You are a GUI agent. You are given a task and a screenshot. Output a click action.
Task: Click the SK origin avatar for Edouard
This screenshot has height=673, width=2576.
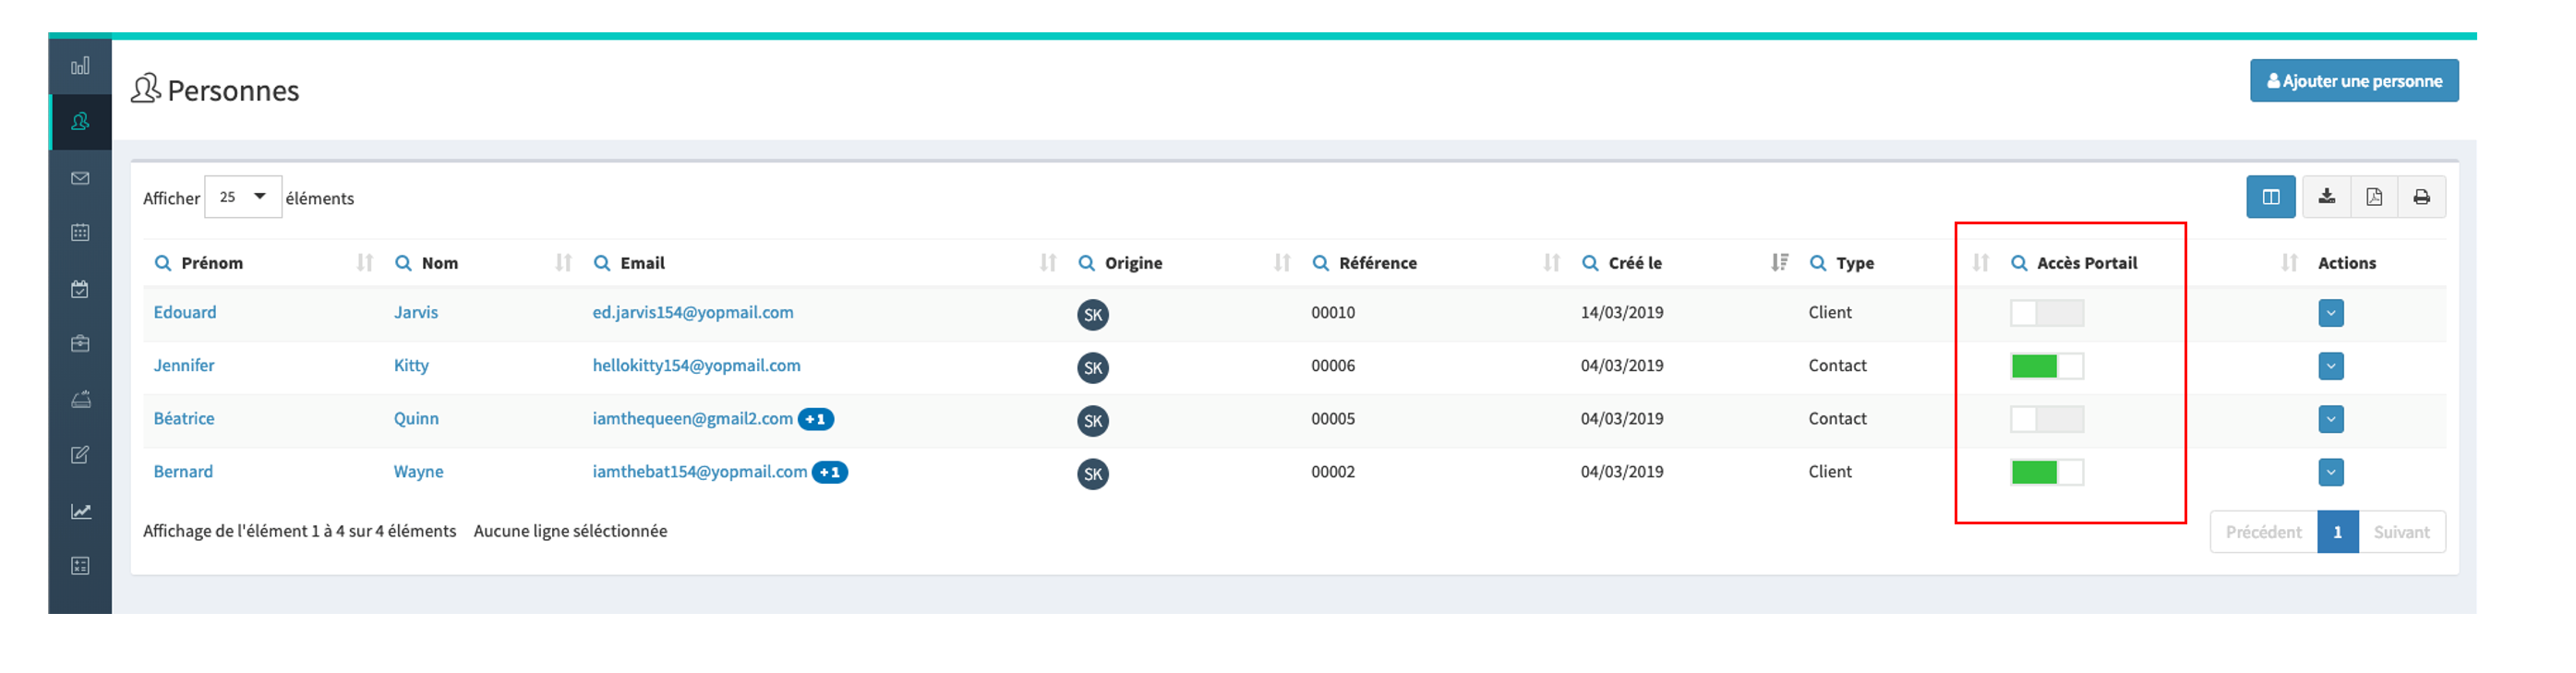point(1093,315)
